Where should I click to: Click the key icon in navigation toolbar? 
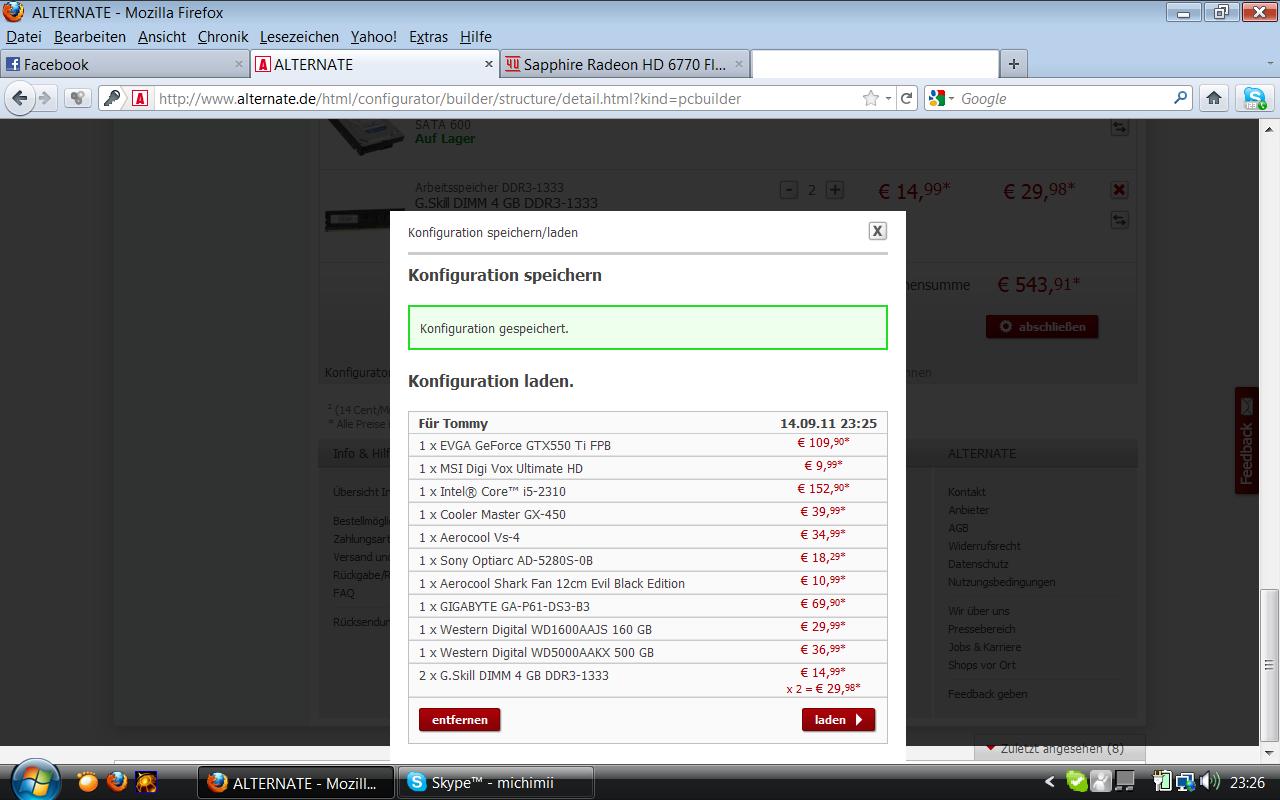tap(111, 98)
